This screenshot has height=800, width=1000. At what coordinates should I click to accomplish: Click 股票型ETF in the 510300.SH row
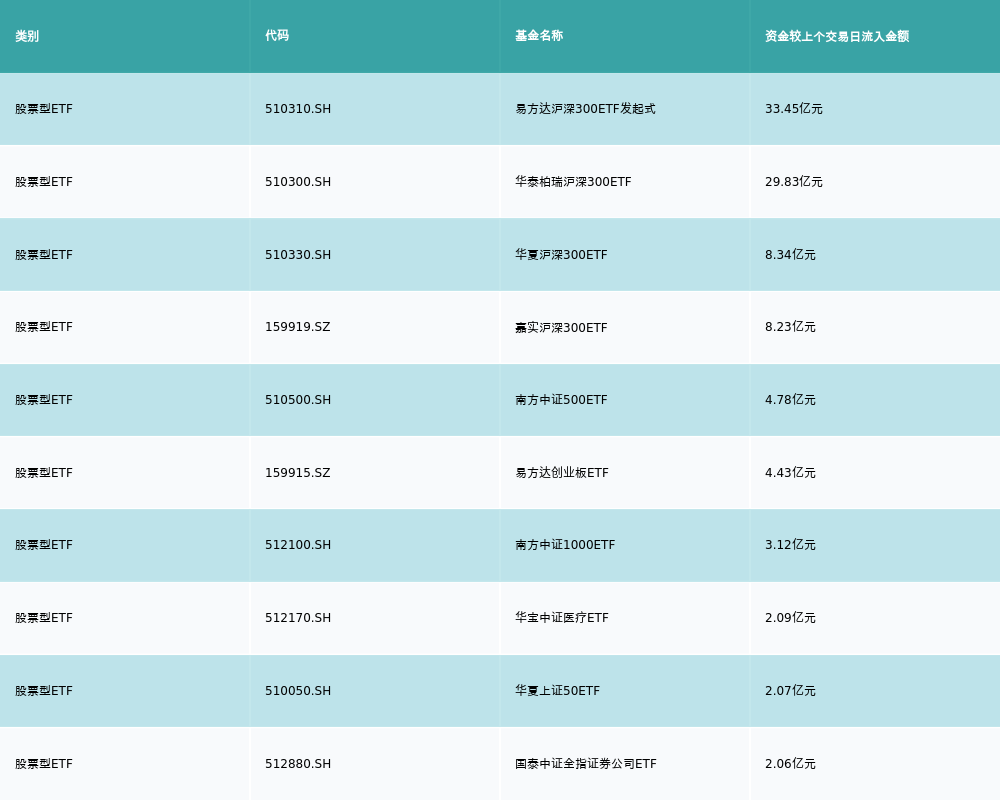coord(44,182)
